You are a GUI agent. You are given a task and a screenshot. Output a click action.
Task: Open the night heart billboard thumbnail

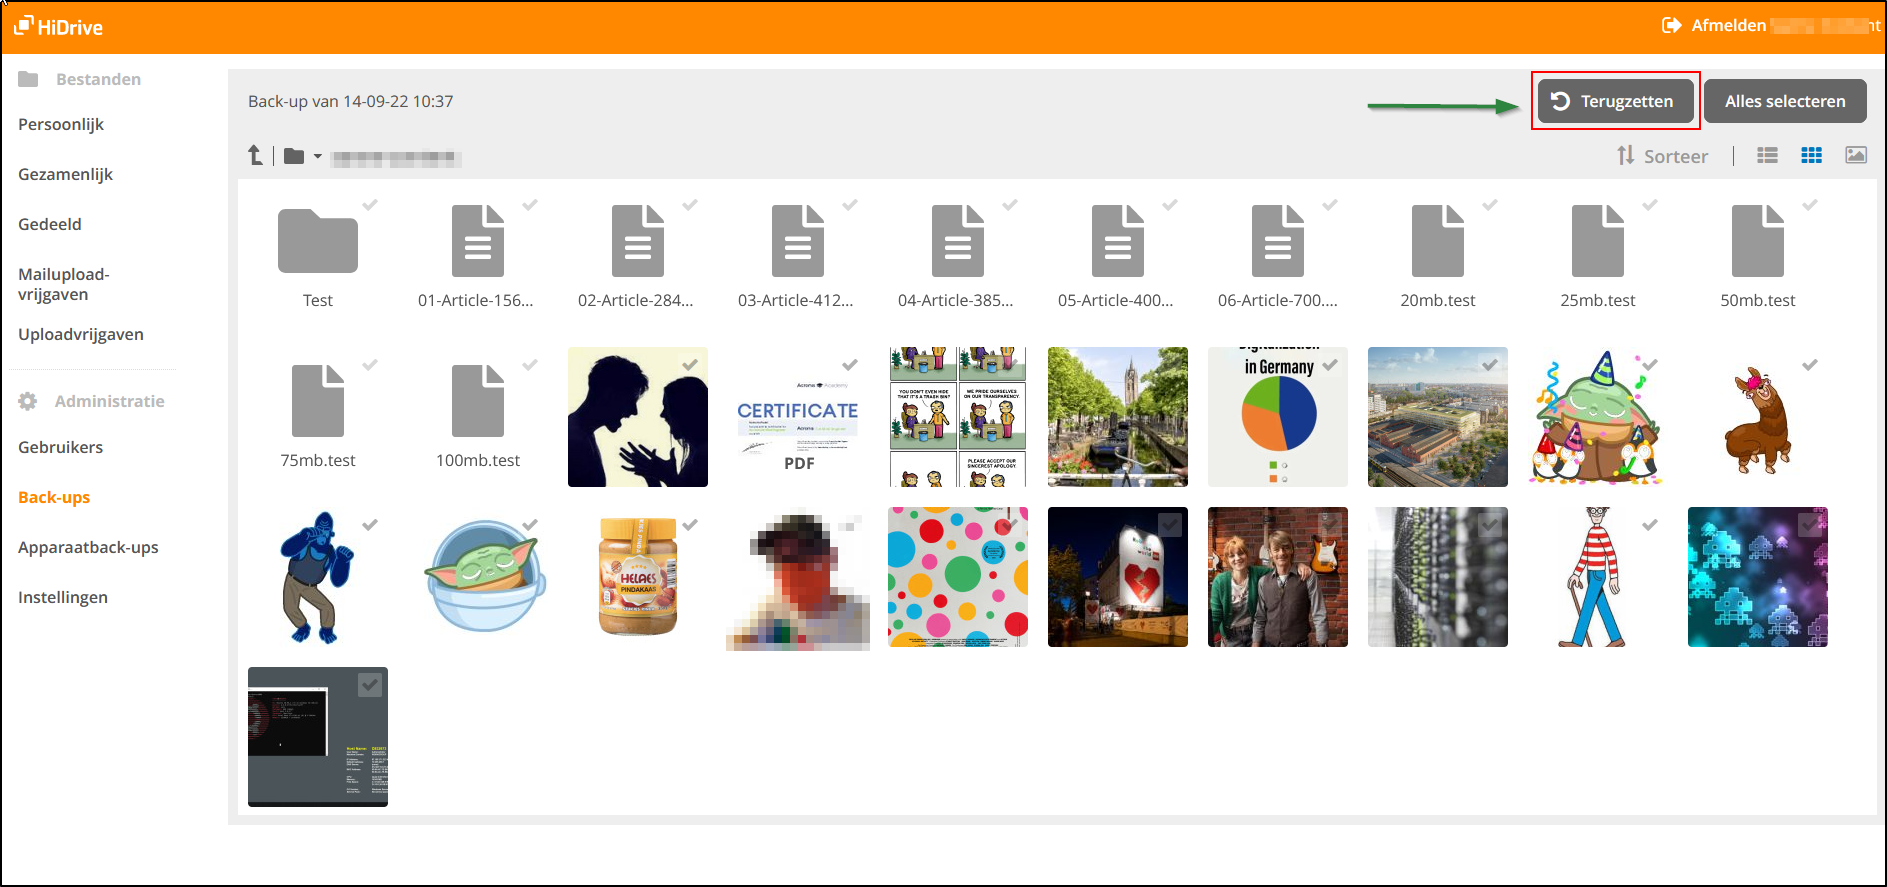1118,577
